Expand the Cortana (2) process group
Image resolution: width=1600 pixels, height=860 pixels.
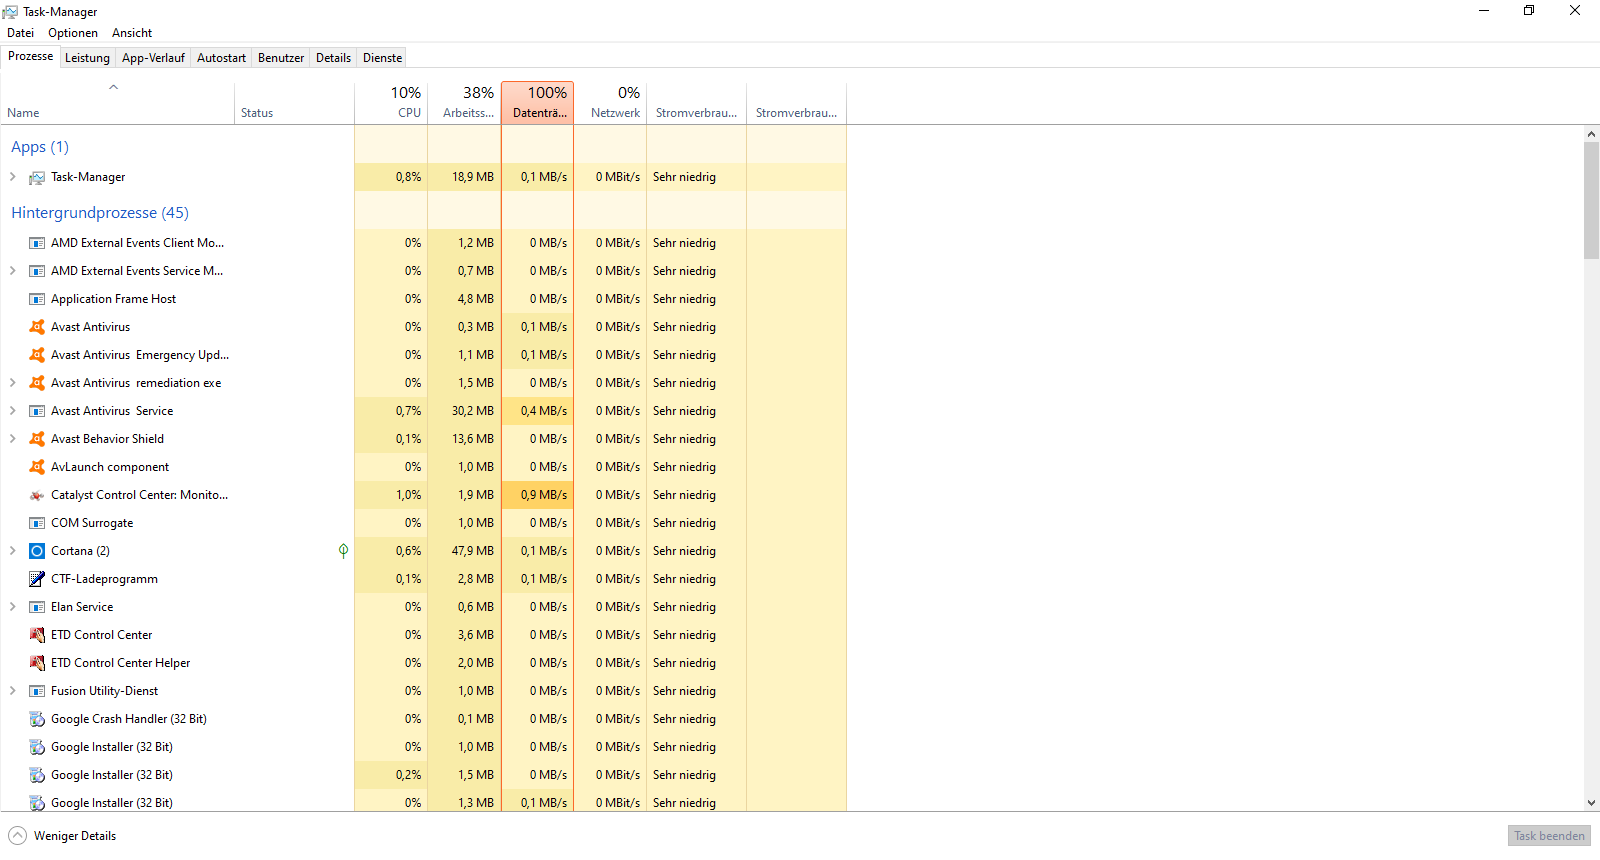click(12, 551)
